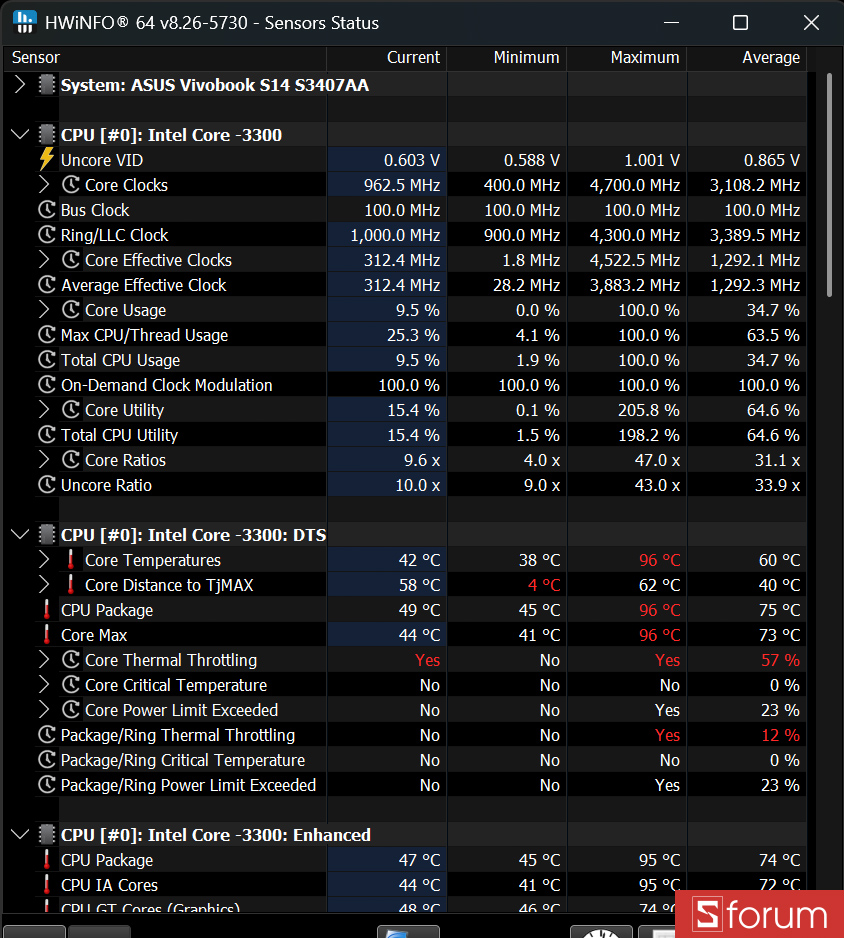Maximize the HWiNFO Sensors Status window

[x=741, y=23]
